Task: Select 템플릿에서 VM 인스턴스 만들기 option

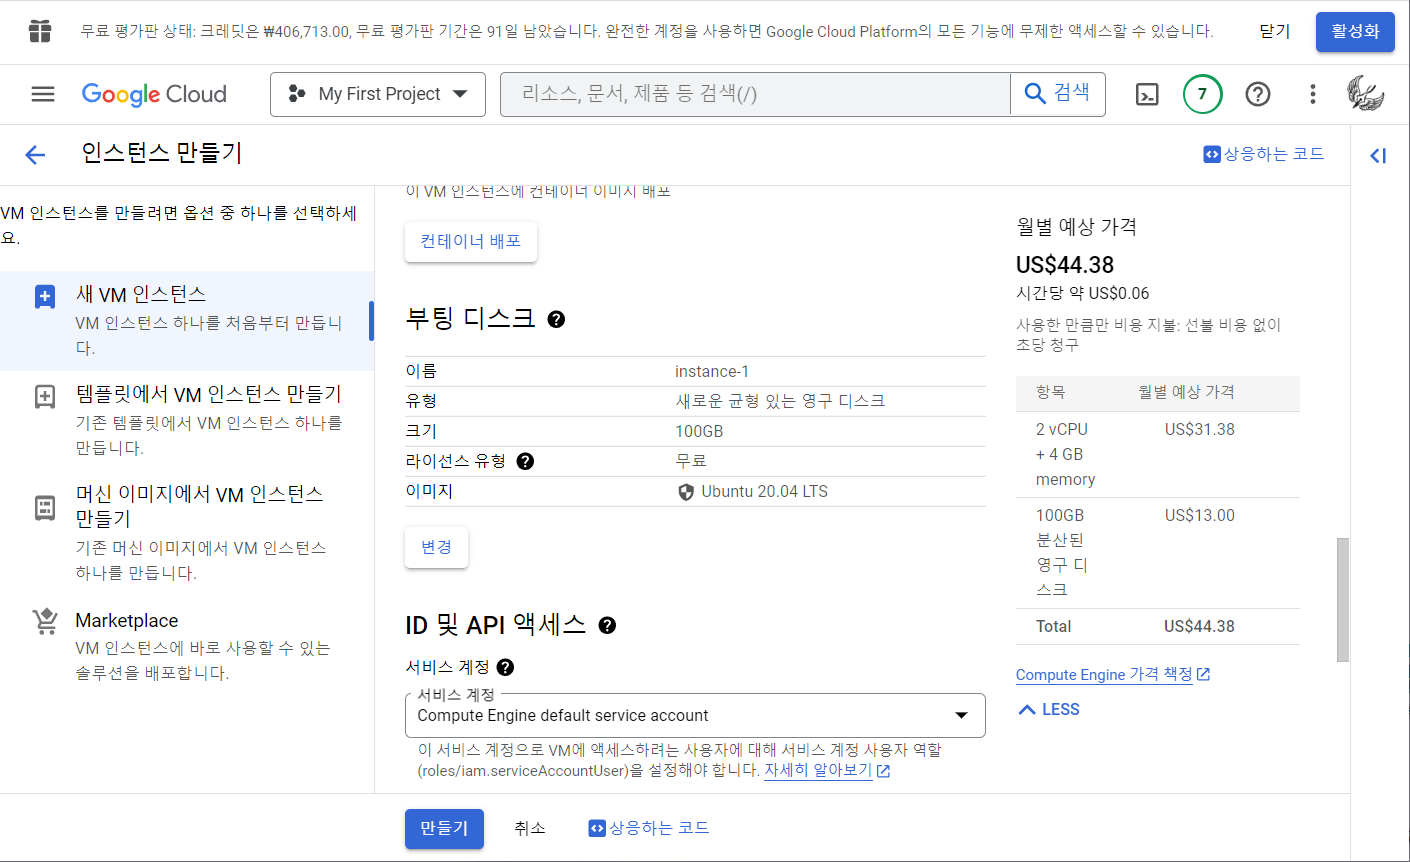Action: pos(186,420)
